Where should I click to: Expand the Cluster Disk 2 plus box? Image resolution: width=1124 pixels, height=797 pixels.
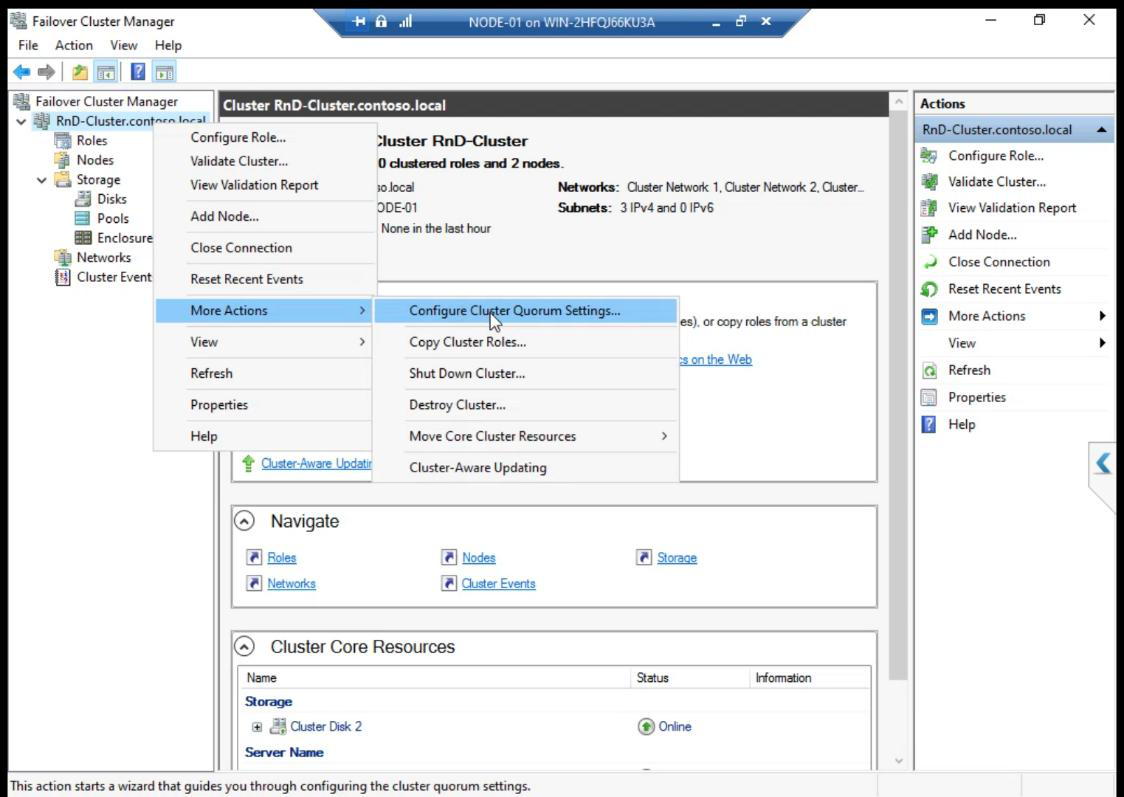[x=257, y=727]
